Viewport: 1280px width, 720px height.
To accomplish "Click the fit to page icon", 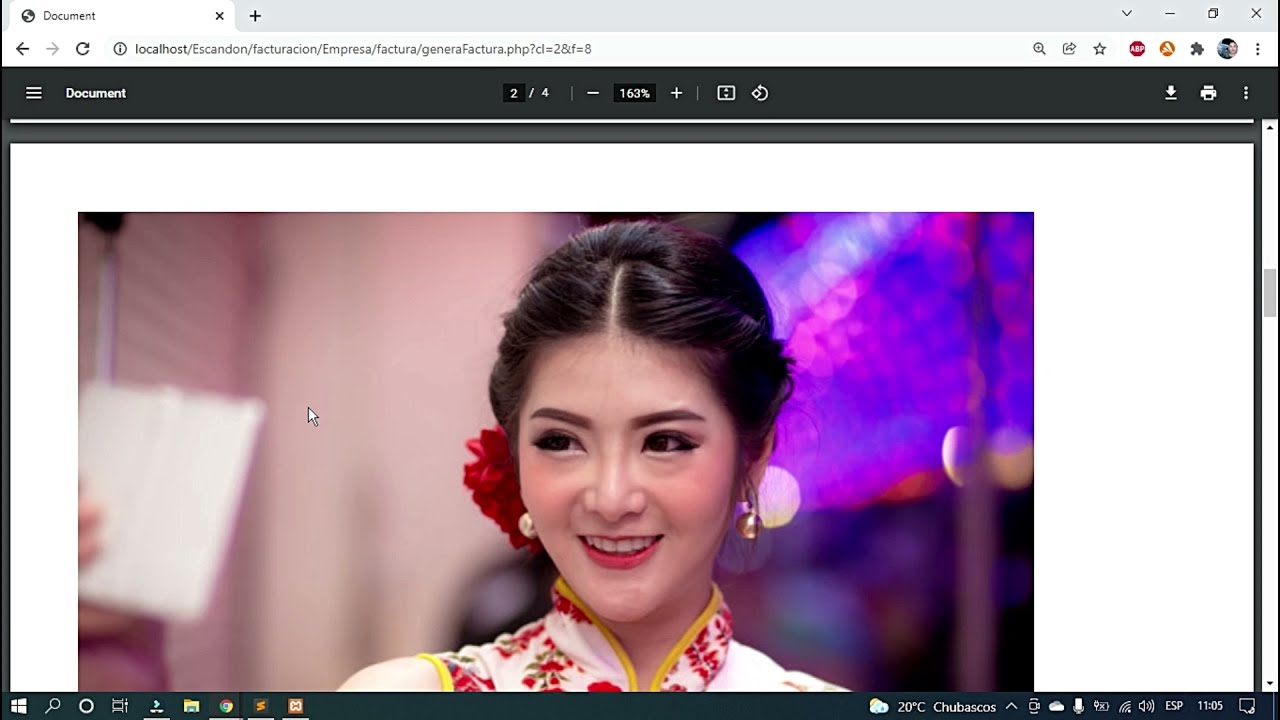I will click(x=726, y=93).
